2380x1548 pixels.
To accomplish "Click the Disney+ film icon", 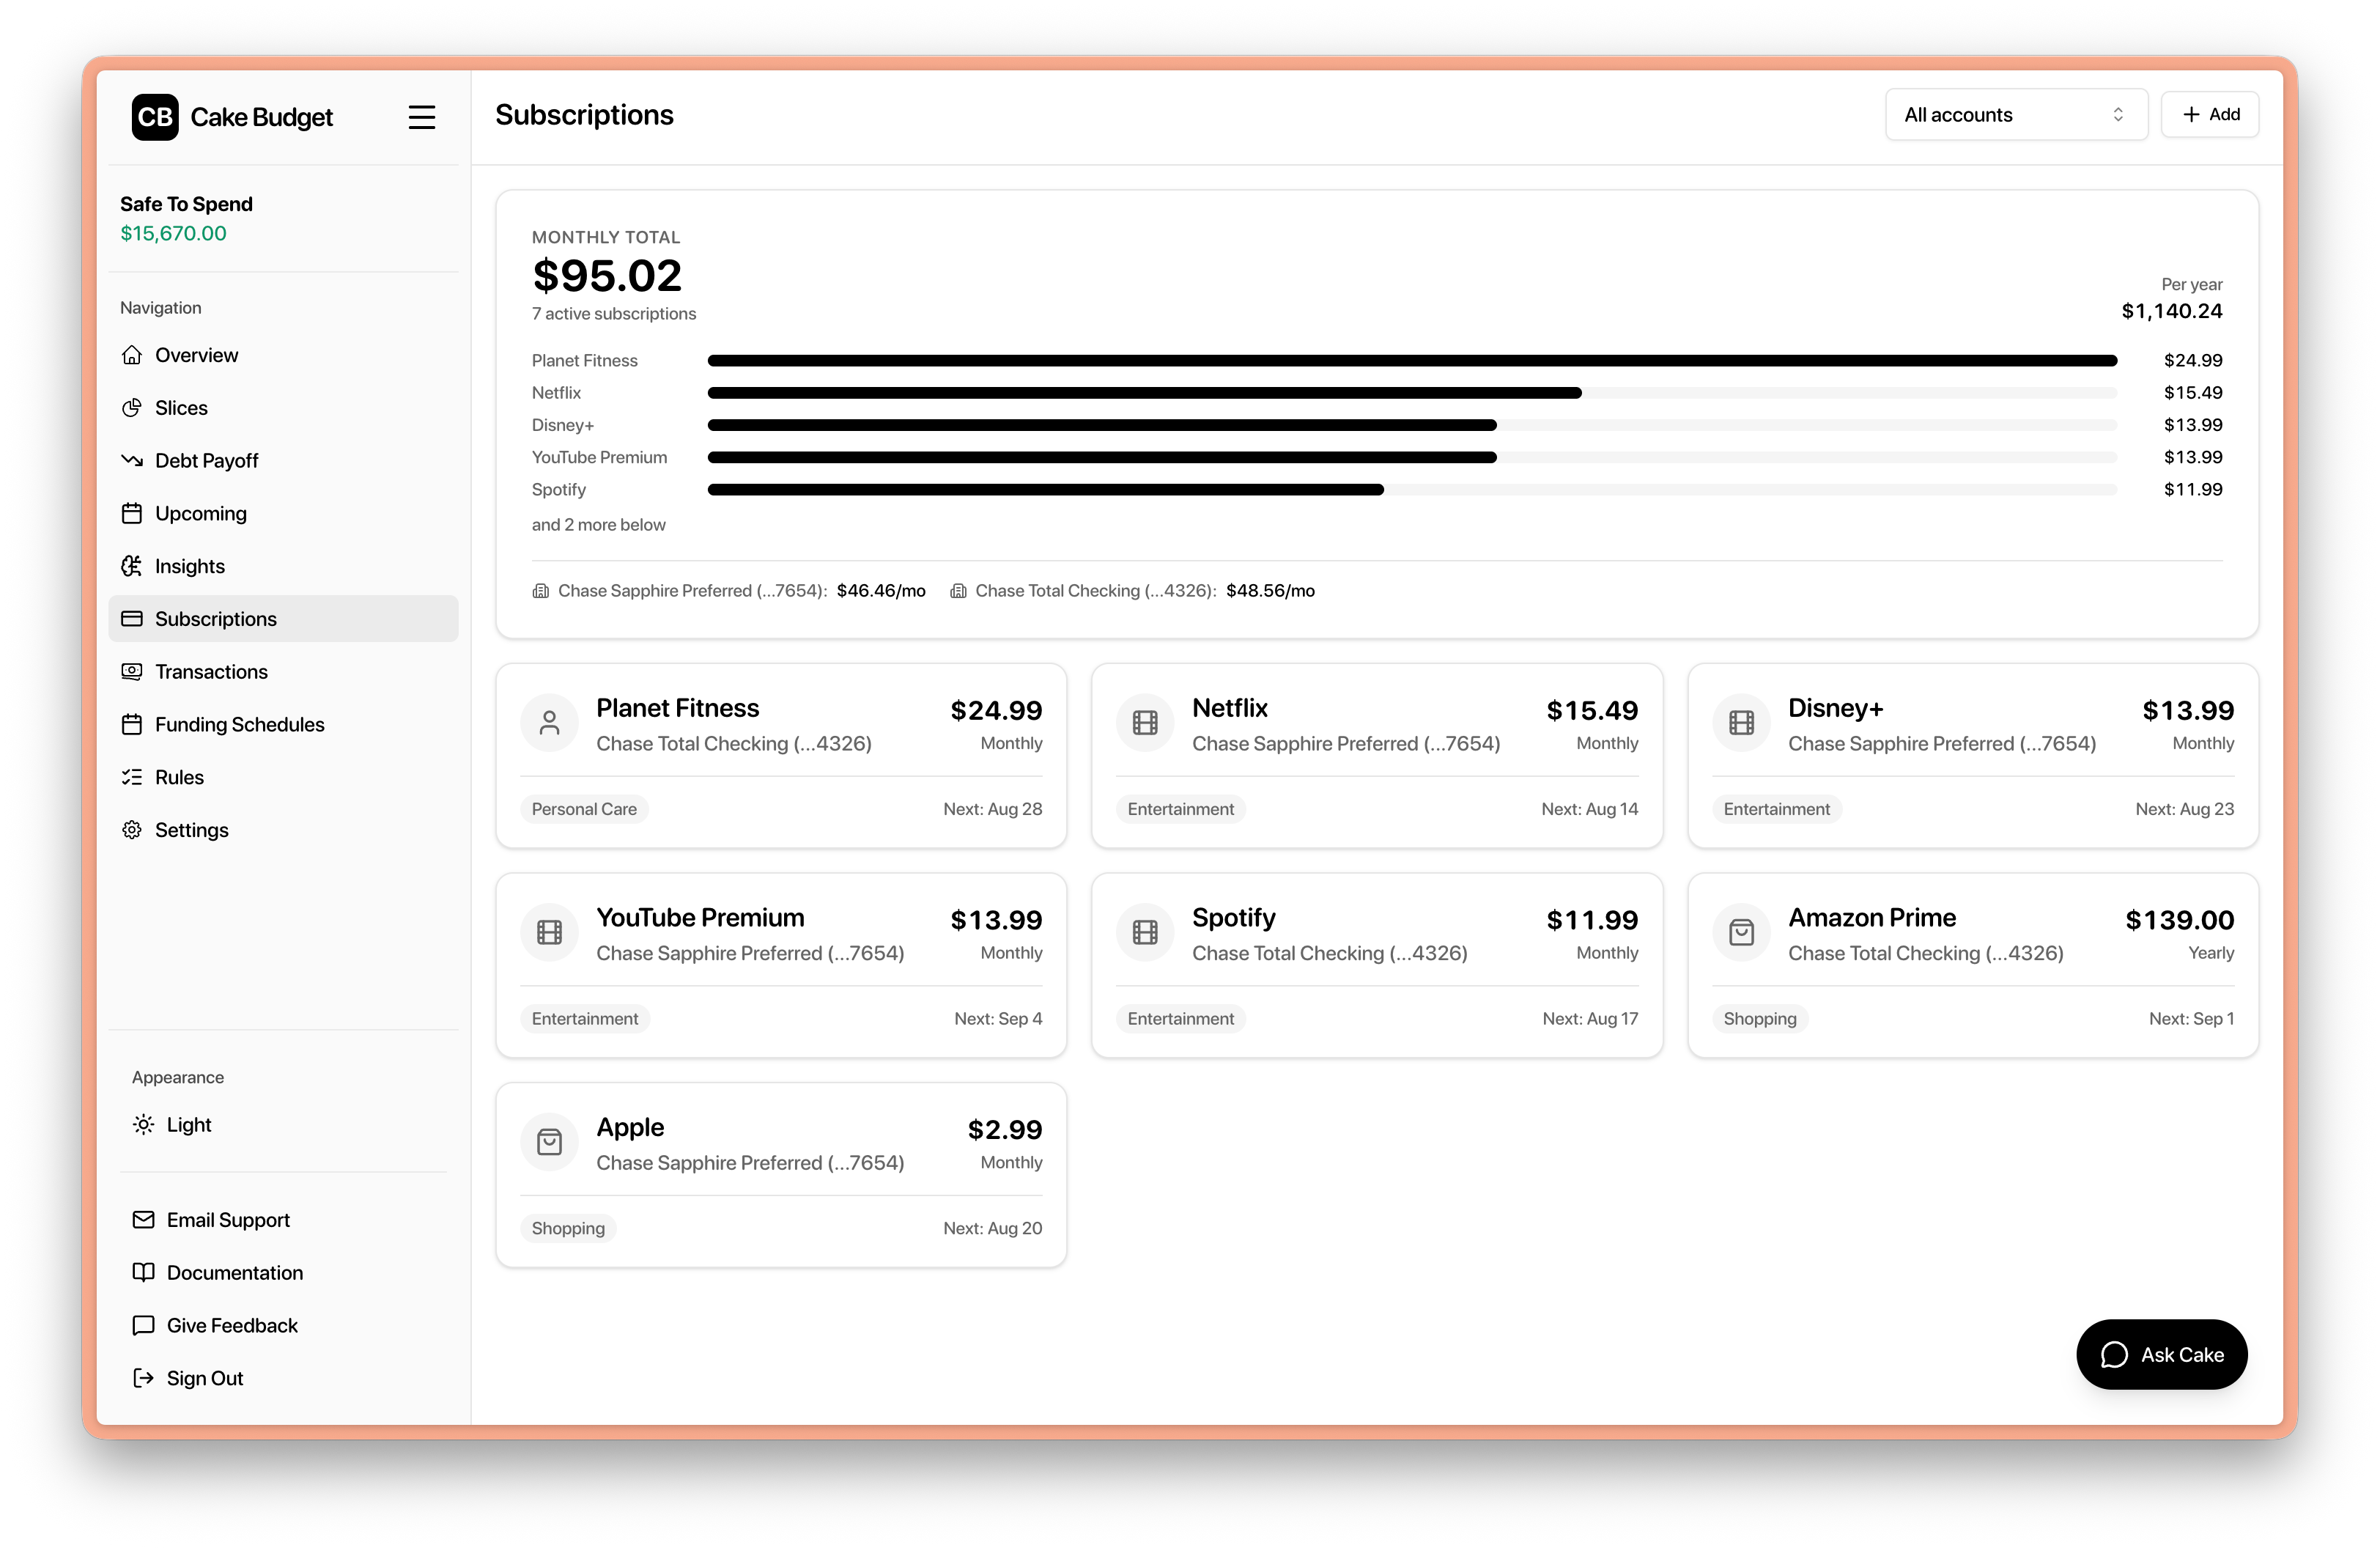I will click(1741, 723).
